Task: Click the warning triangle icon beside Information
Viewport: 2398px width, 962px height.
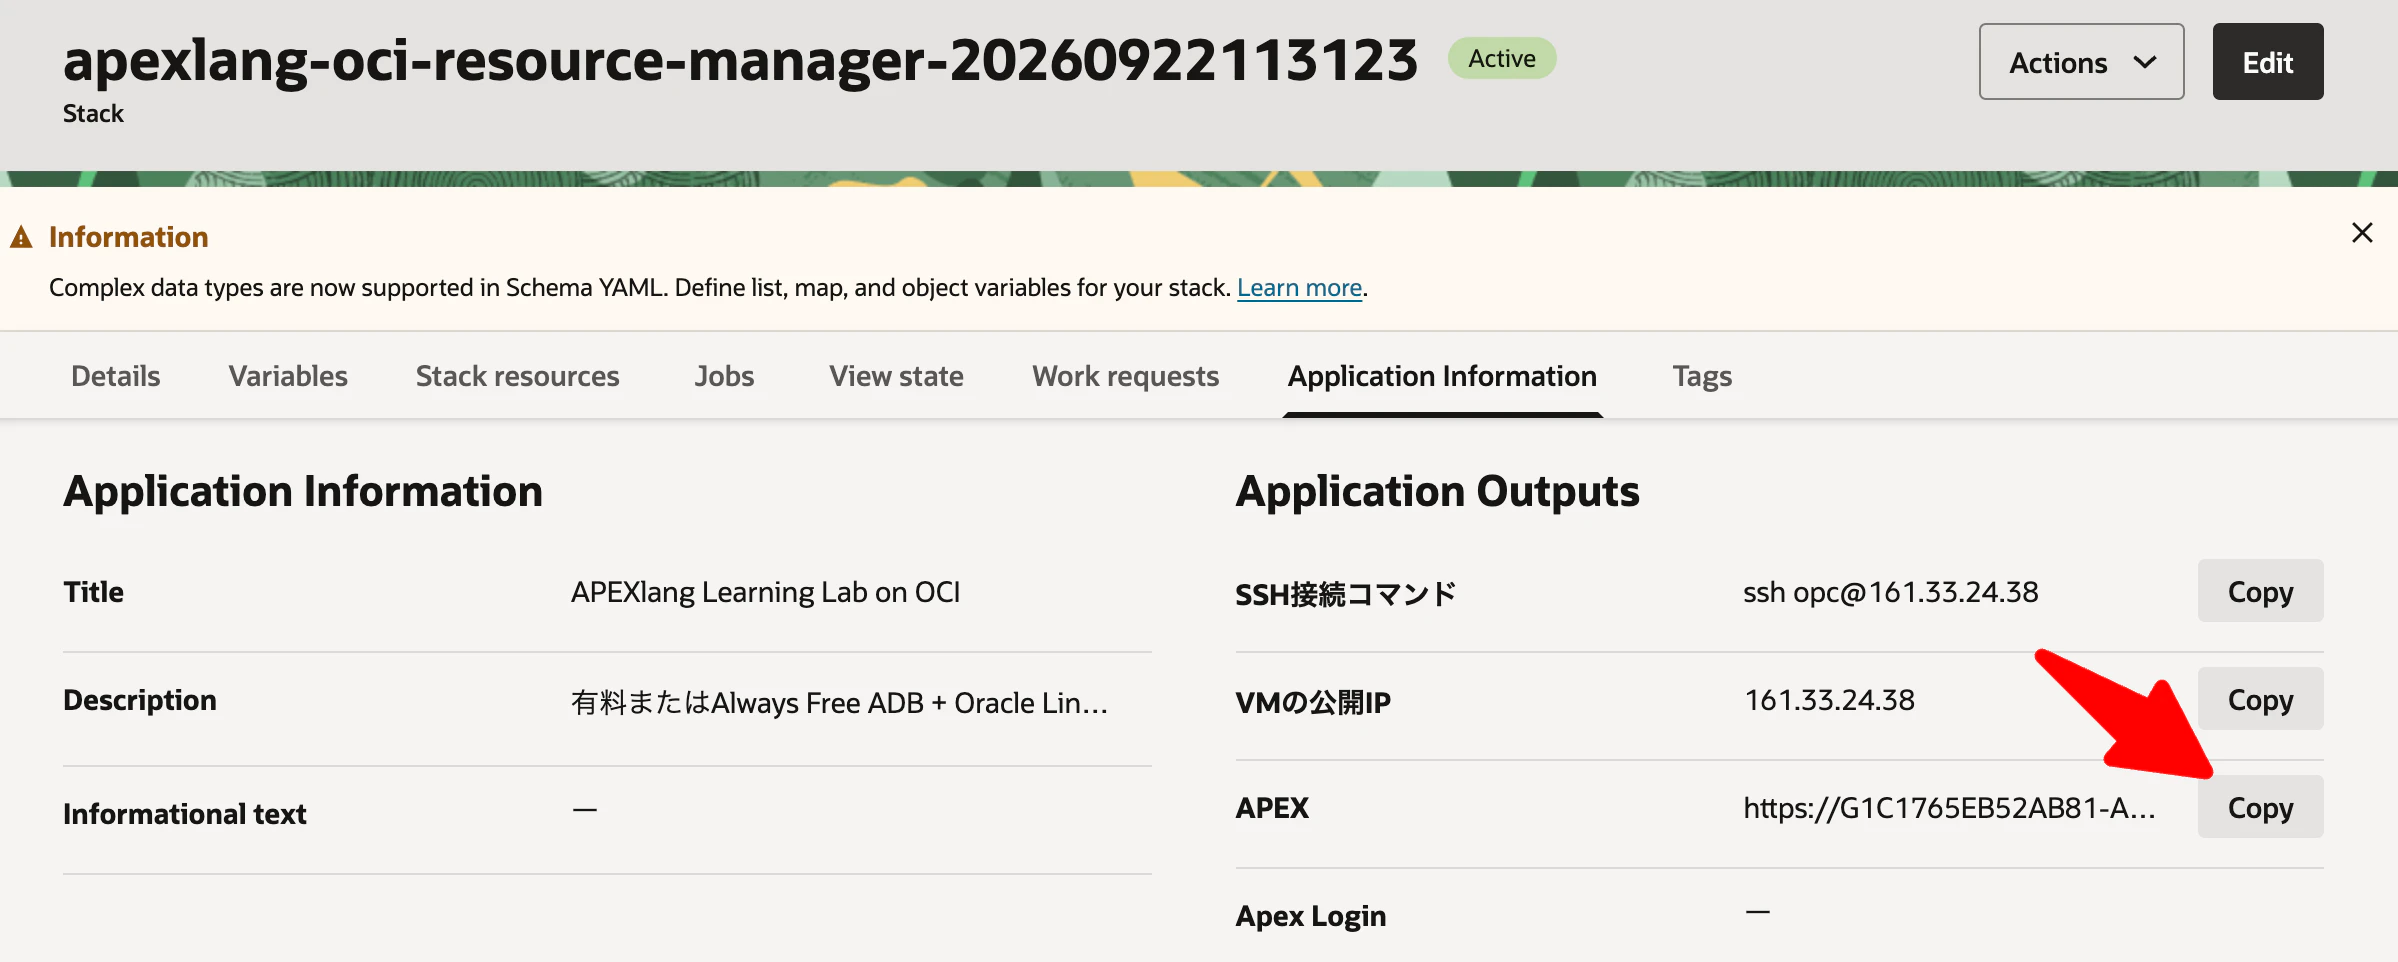Action: (21, 237)
